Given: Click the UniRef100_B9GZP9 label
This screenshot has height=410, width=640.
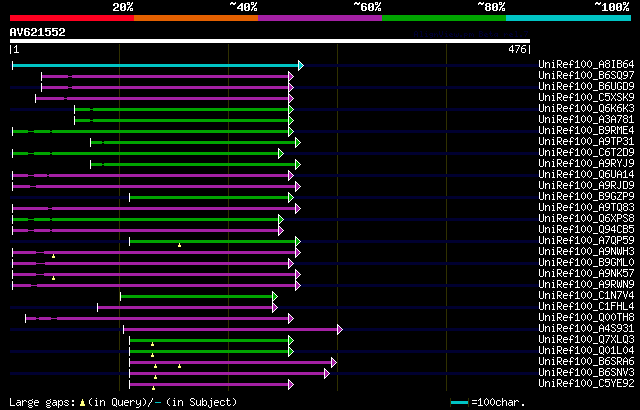Looking at the screenshot, I should pyautogui.click(x=586, y=197).
